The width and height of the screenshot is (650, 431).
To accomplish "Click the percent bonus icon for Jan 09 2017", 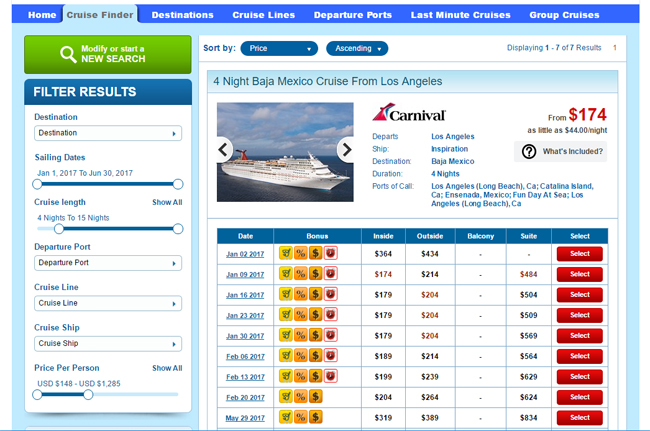I will pos(301,274).
